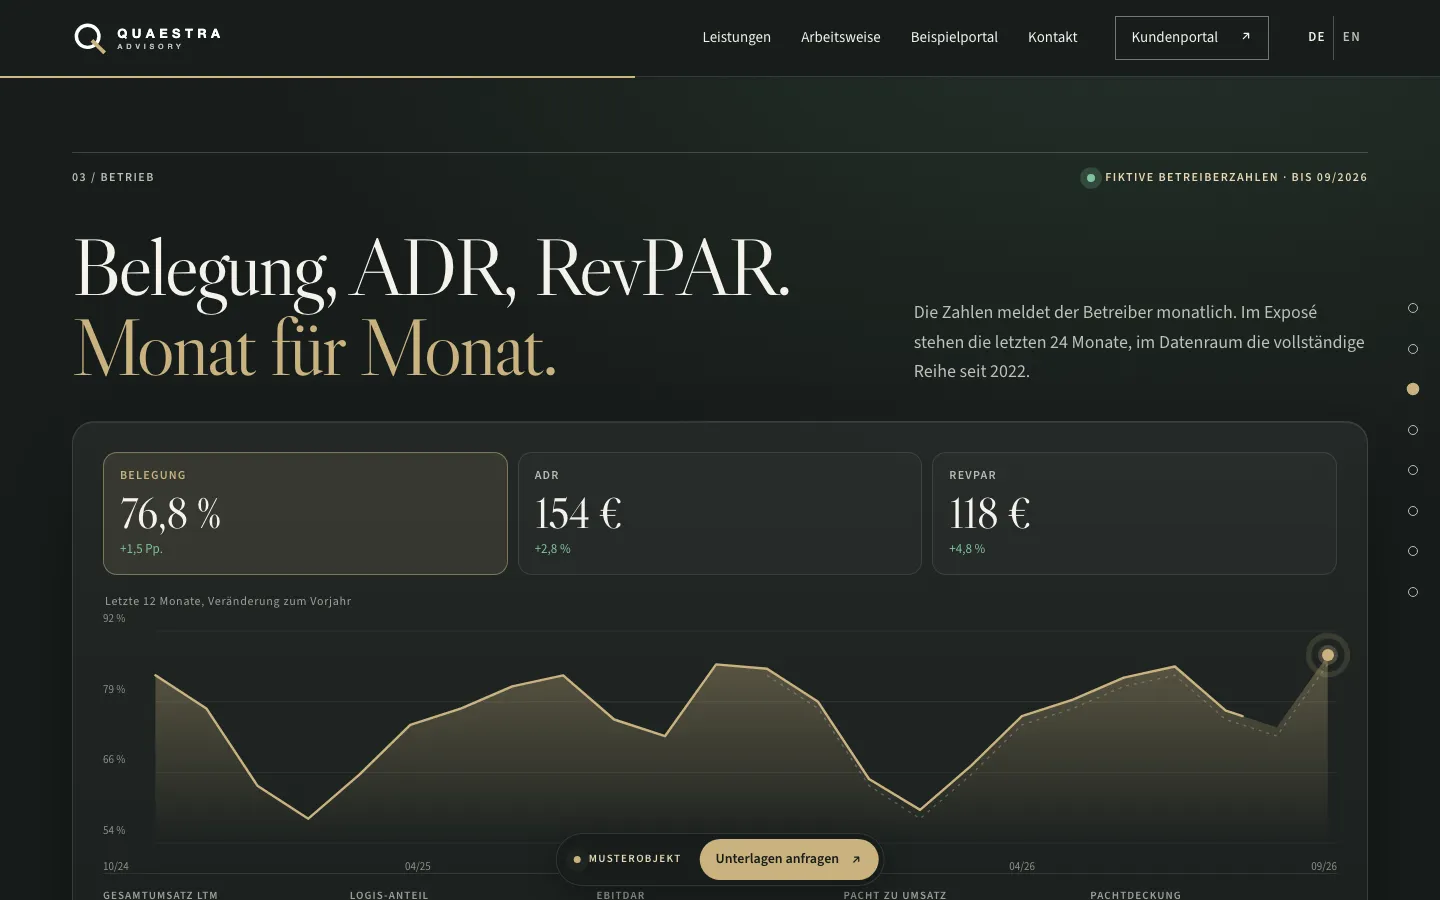The image size is (1440, 900).
Task: Switch language to EN
Action: (x=1351, y=37)
